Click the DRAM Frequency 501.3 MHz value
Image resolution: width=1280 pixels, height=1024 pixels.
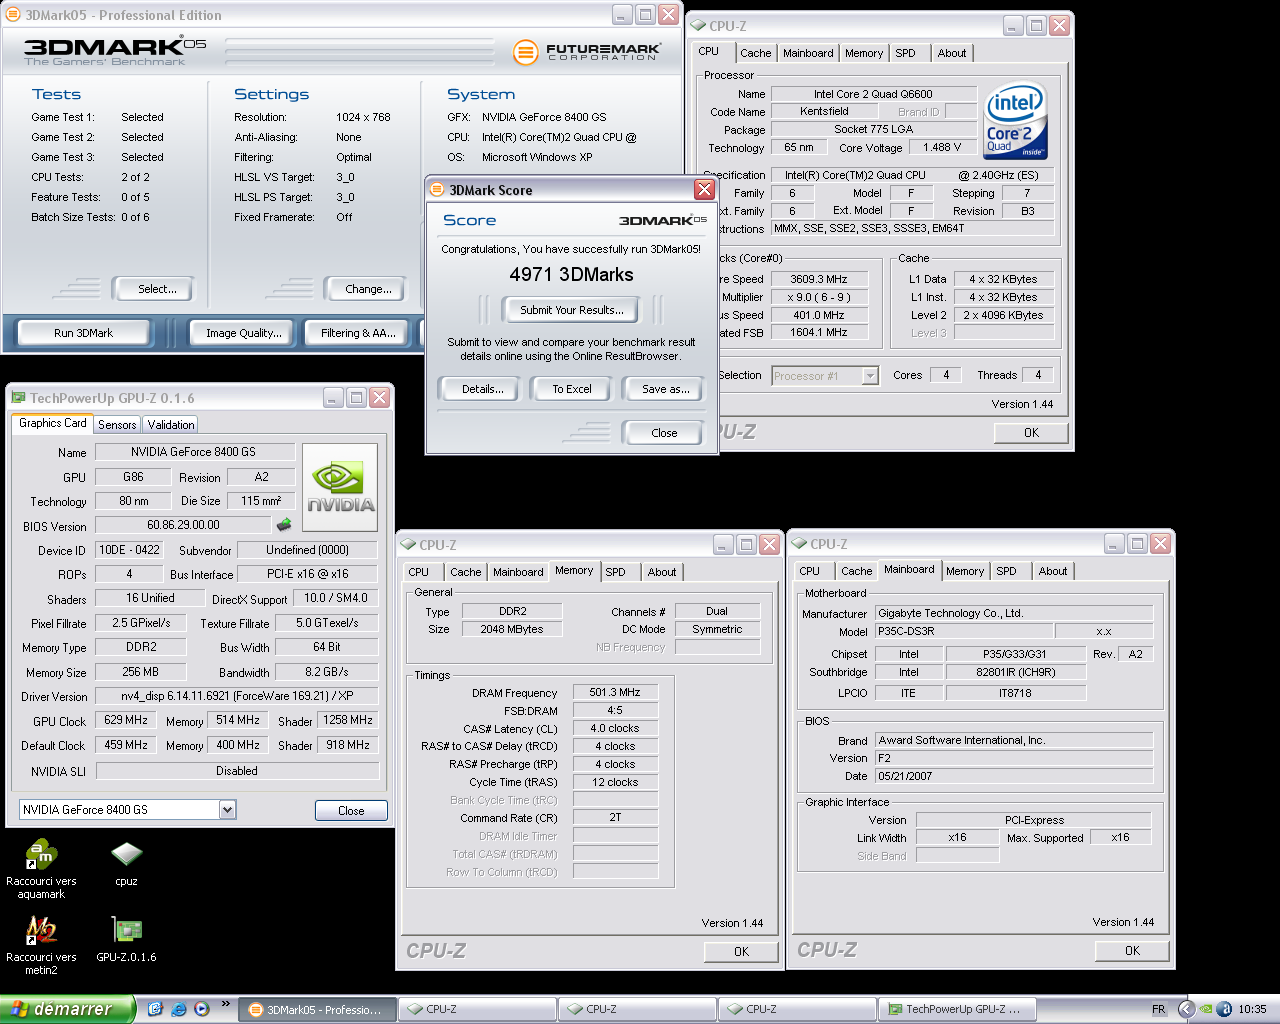[615, 692]
